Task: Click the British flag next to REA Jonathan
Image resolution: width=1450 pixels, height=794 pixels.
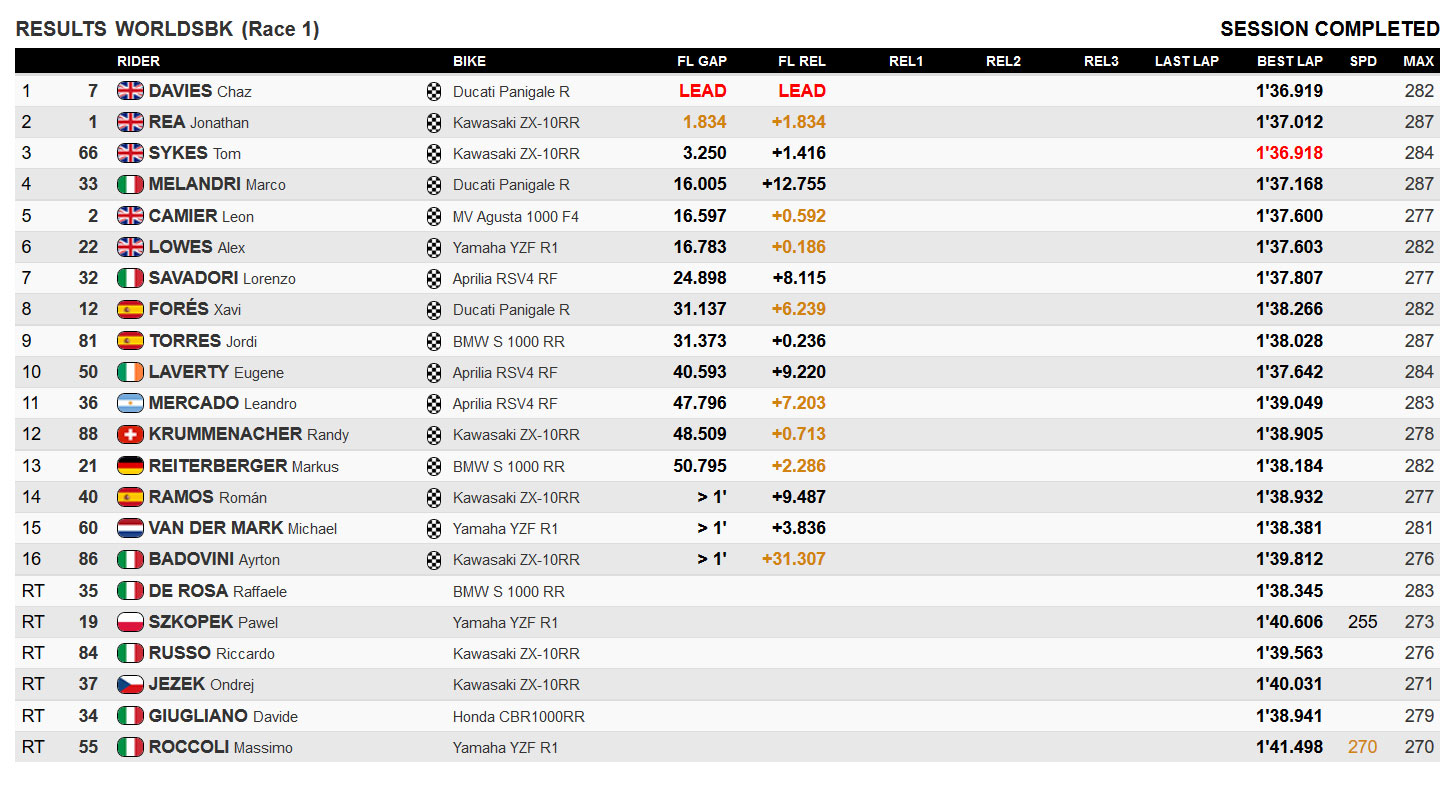Action: [x=130, y=122]
